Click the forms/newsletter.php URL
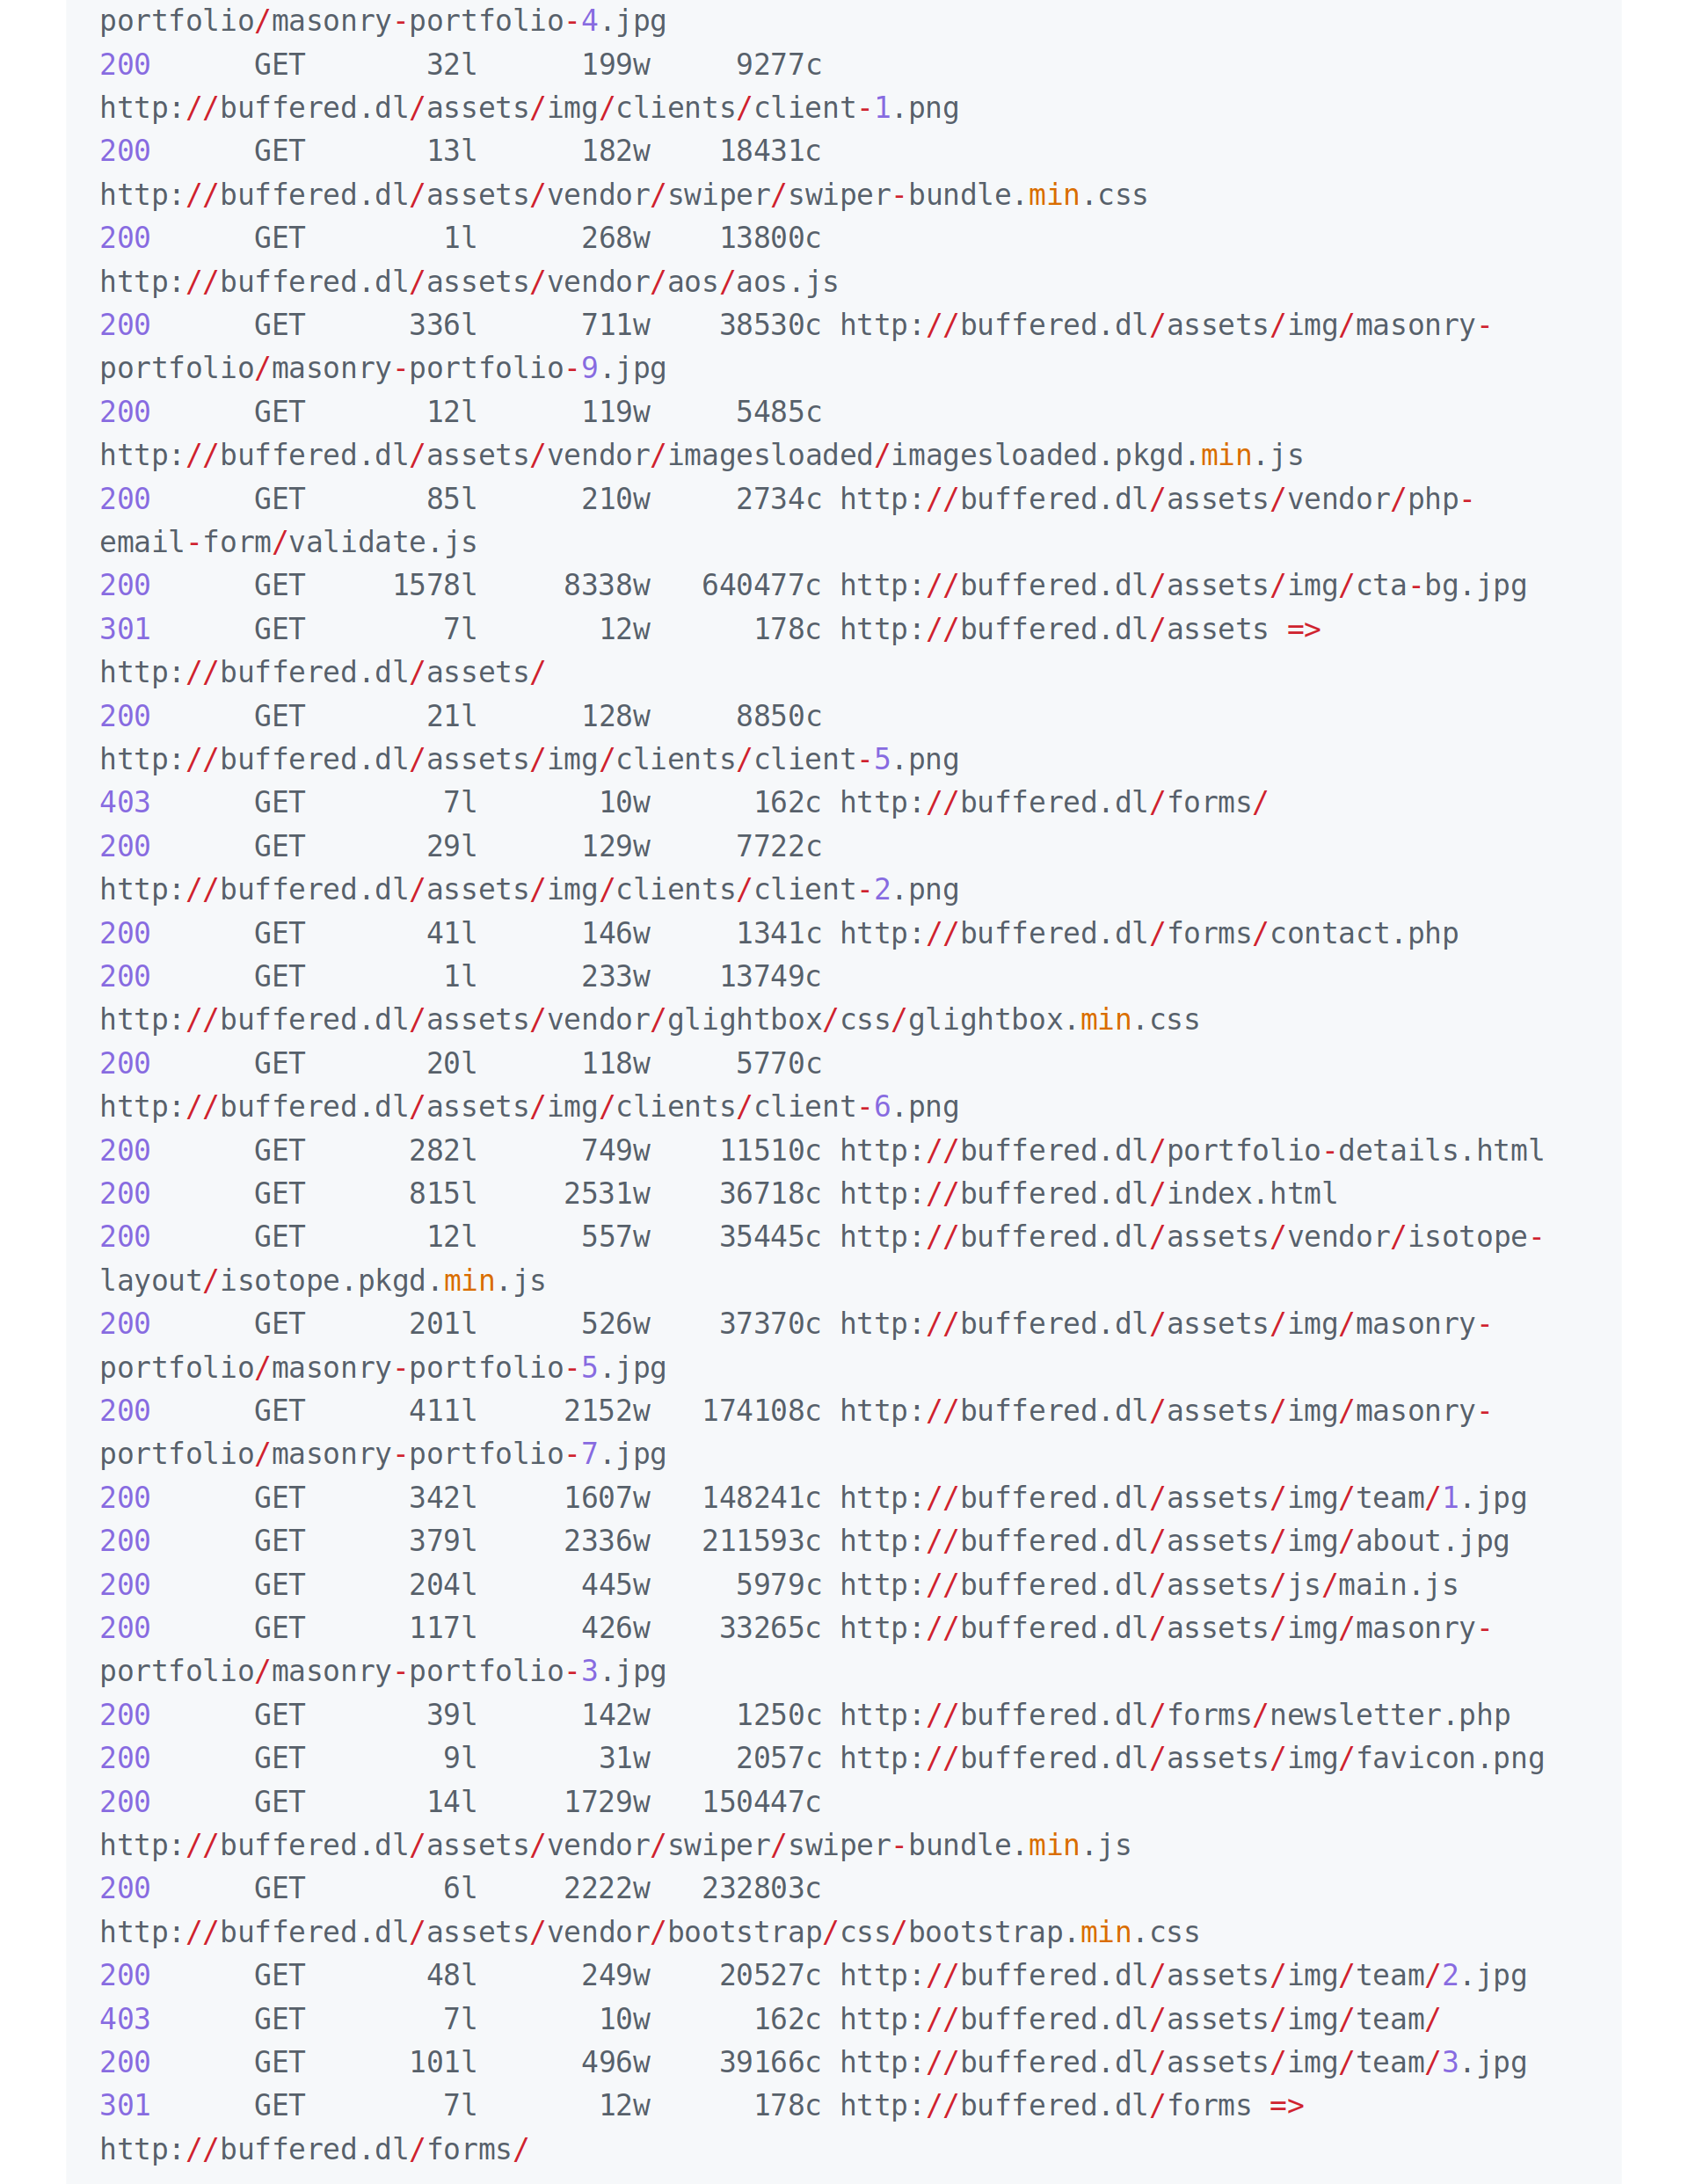Image resolution: width=1688 pixels, height=2184 pixels. 1175,1715
